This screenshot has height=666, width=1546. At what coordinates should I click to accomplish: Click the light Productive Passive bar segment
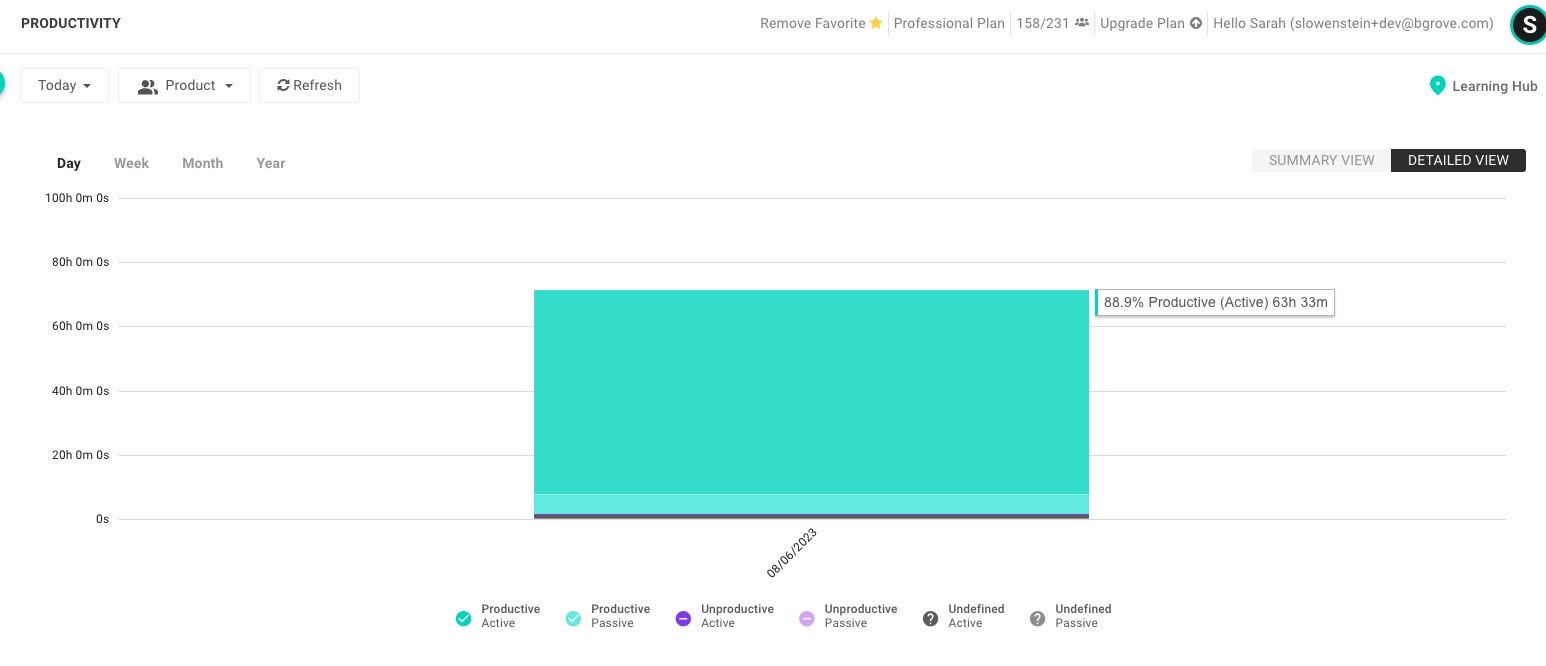point(811,504)
